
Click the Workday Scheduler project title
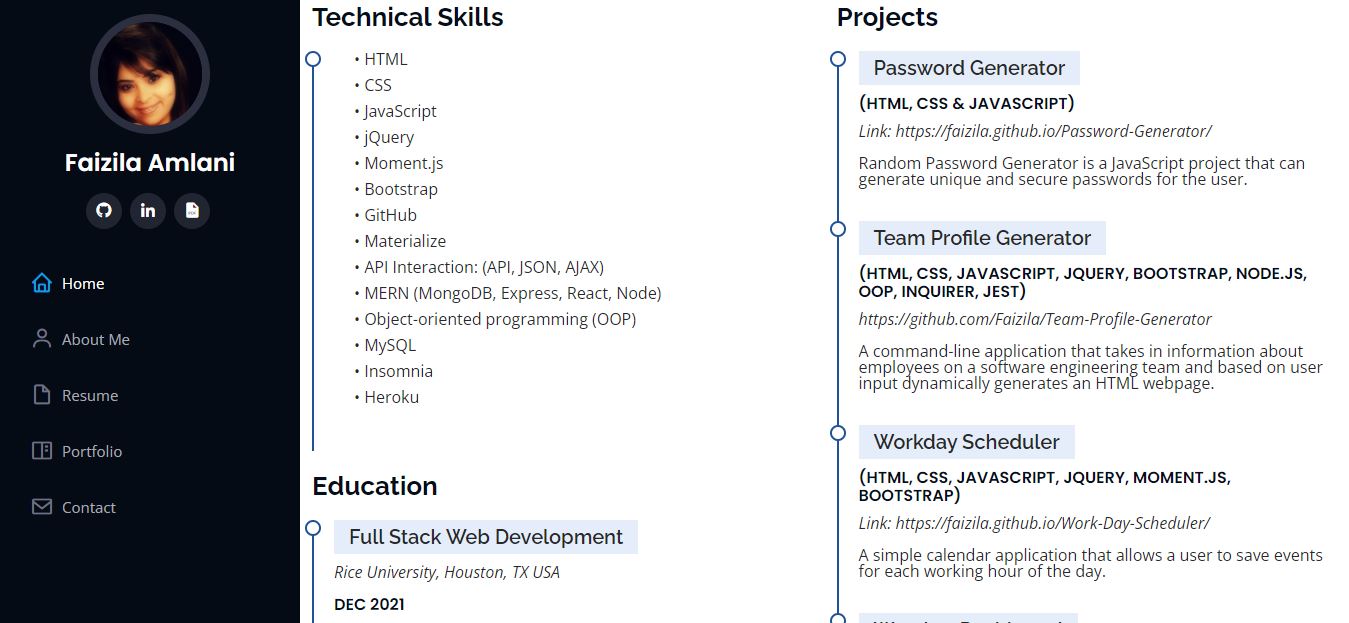pos(966,442)
